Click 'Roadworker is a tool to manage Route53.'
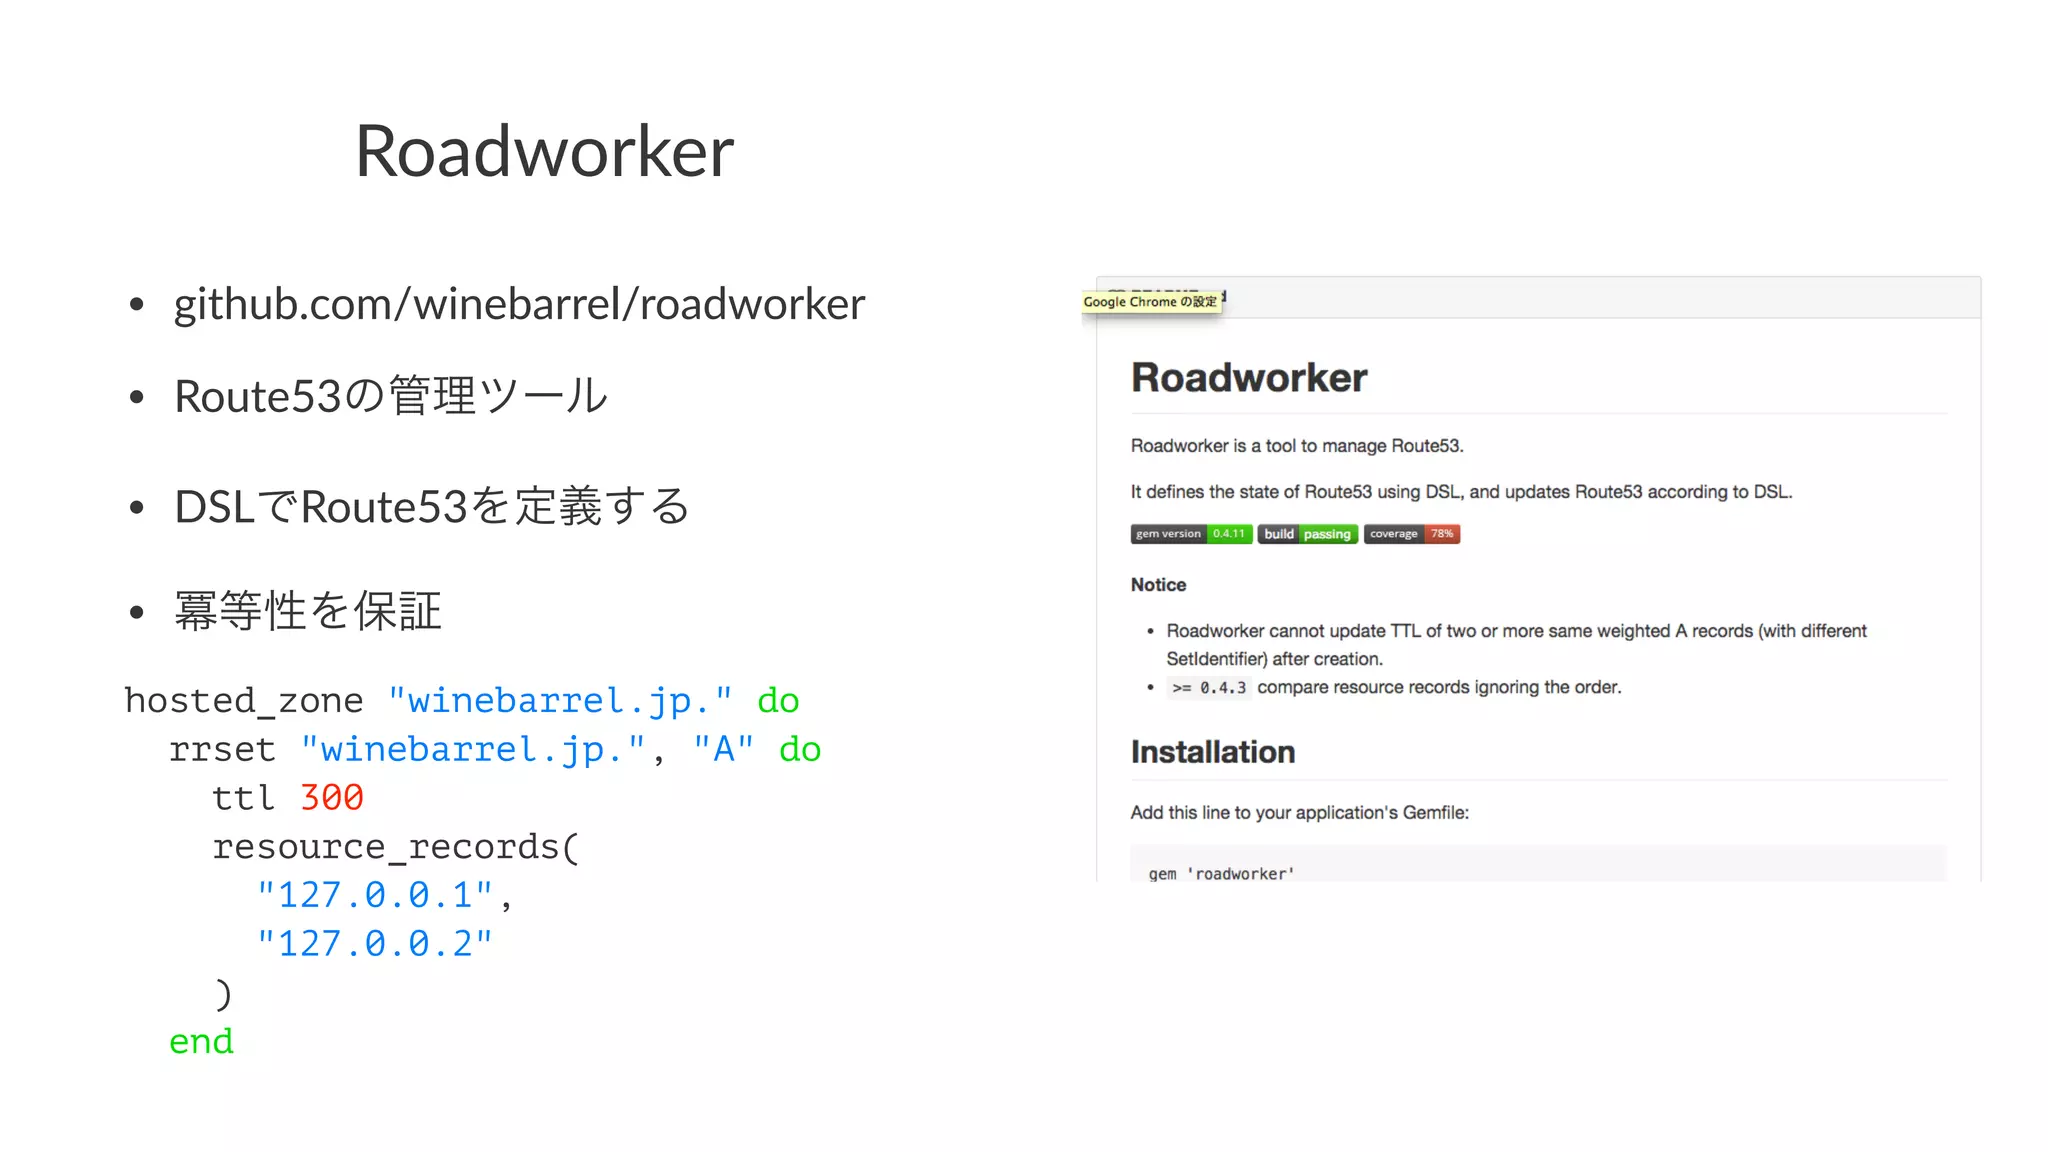Viewport: 2048px width, 1152px height. point(1297,446)
